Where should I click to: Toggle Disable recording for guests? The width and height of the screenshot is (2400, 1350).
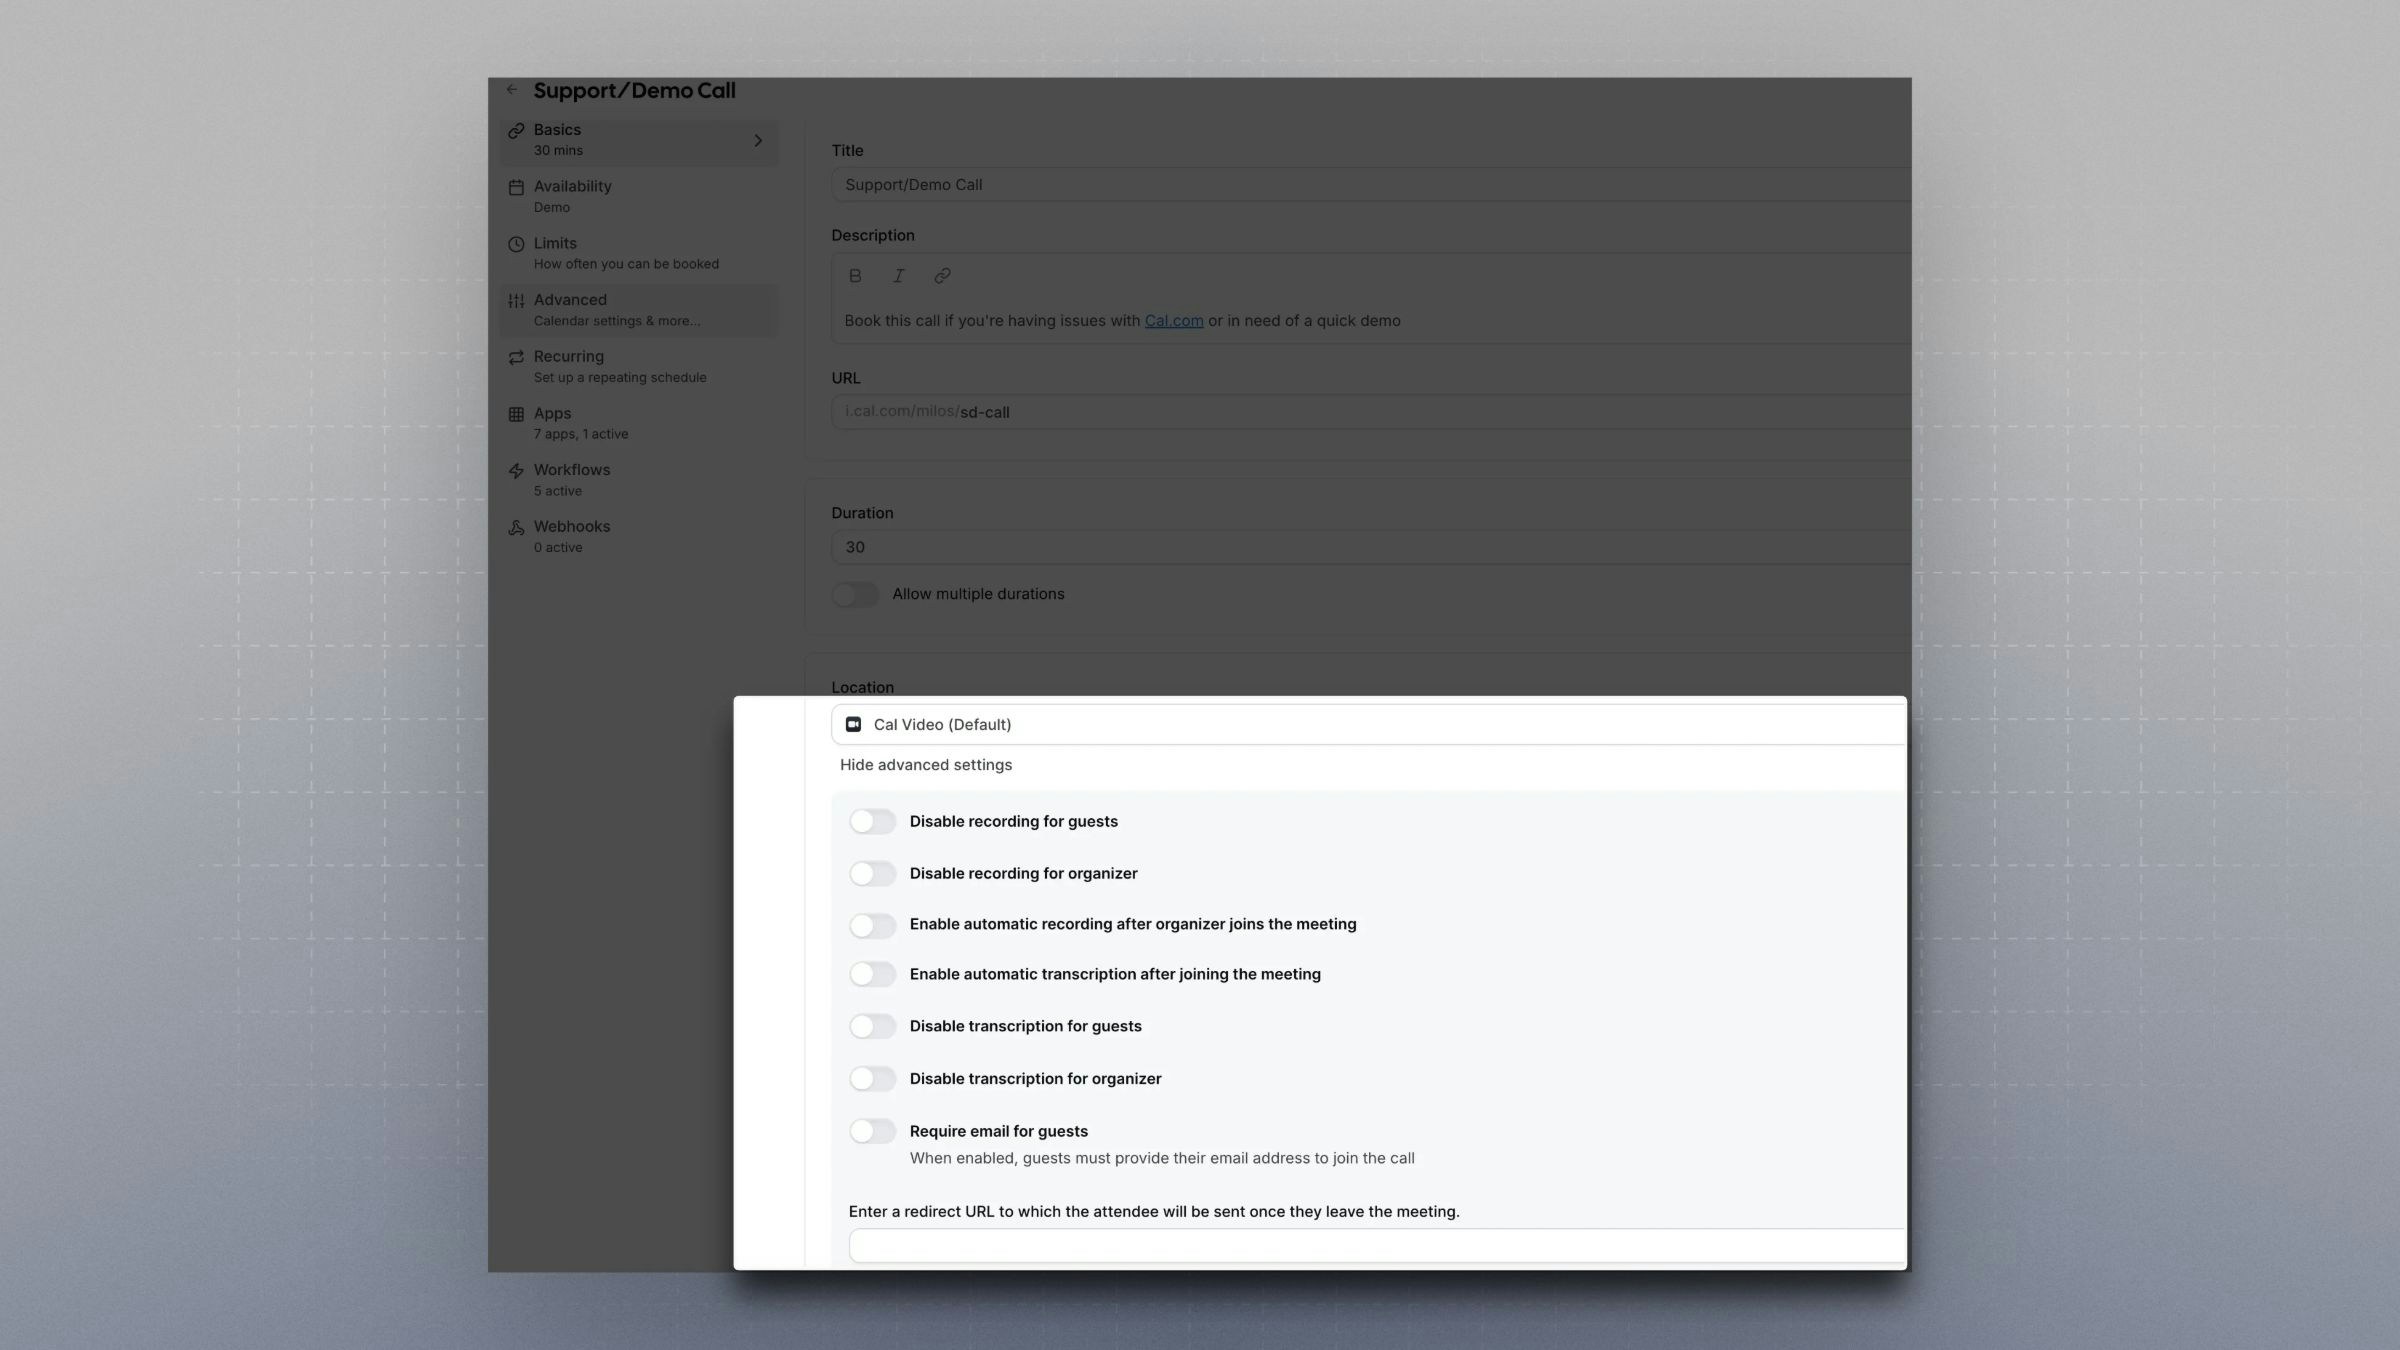872,822
